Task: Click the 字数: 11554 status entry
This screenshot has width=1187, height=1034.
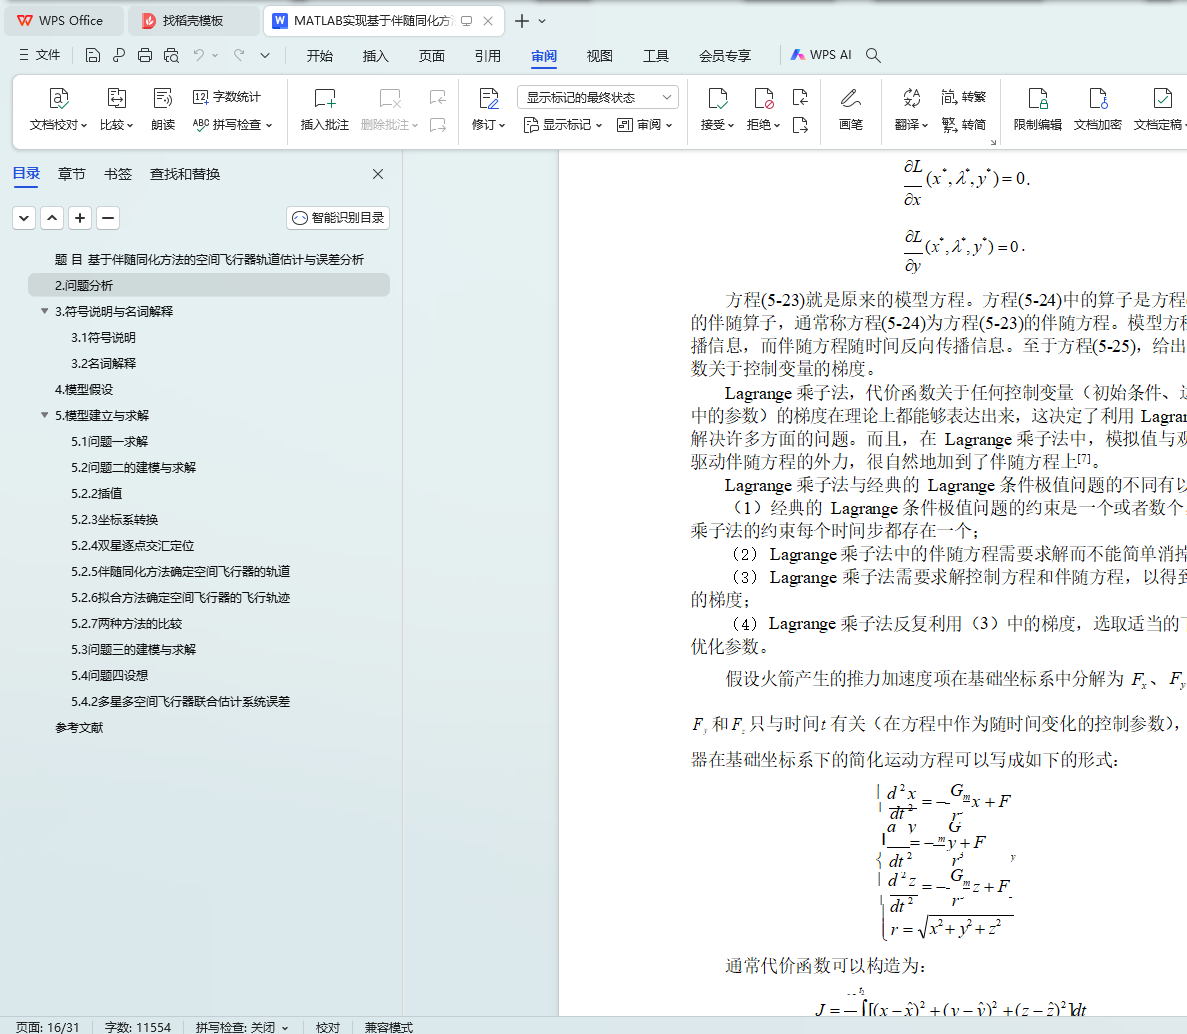Action: [x=138, y=1026]
